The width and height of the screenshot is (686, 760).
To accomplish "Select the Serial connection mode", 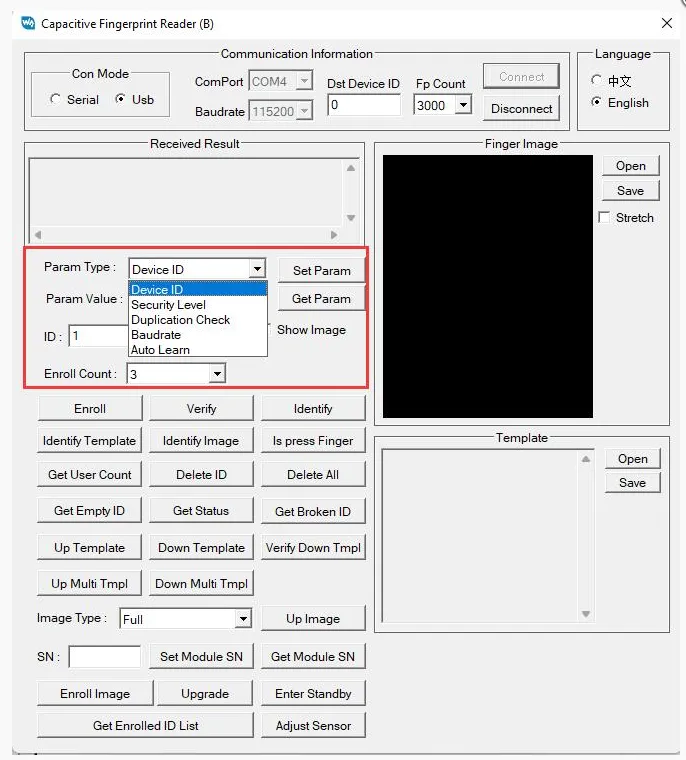I will tap(75, 100).
